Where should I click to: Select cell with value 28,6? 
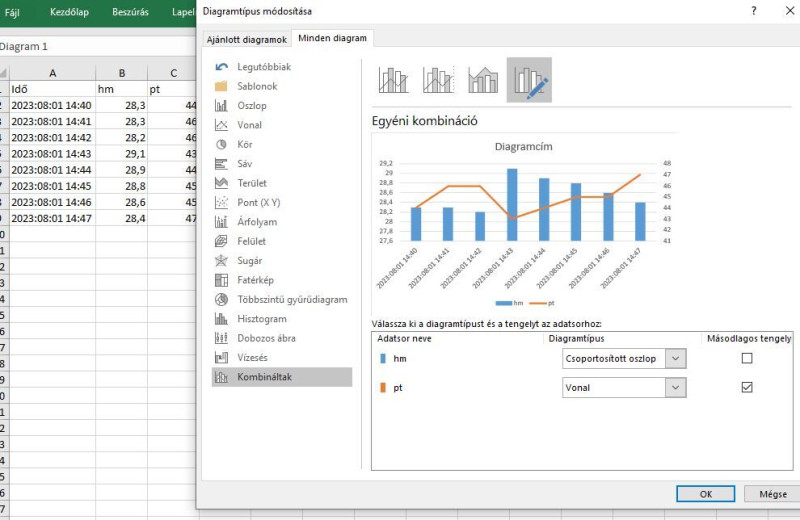[x=122, y=202]
